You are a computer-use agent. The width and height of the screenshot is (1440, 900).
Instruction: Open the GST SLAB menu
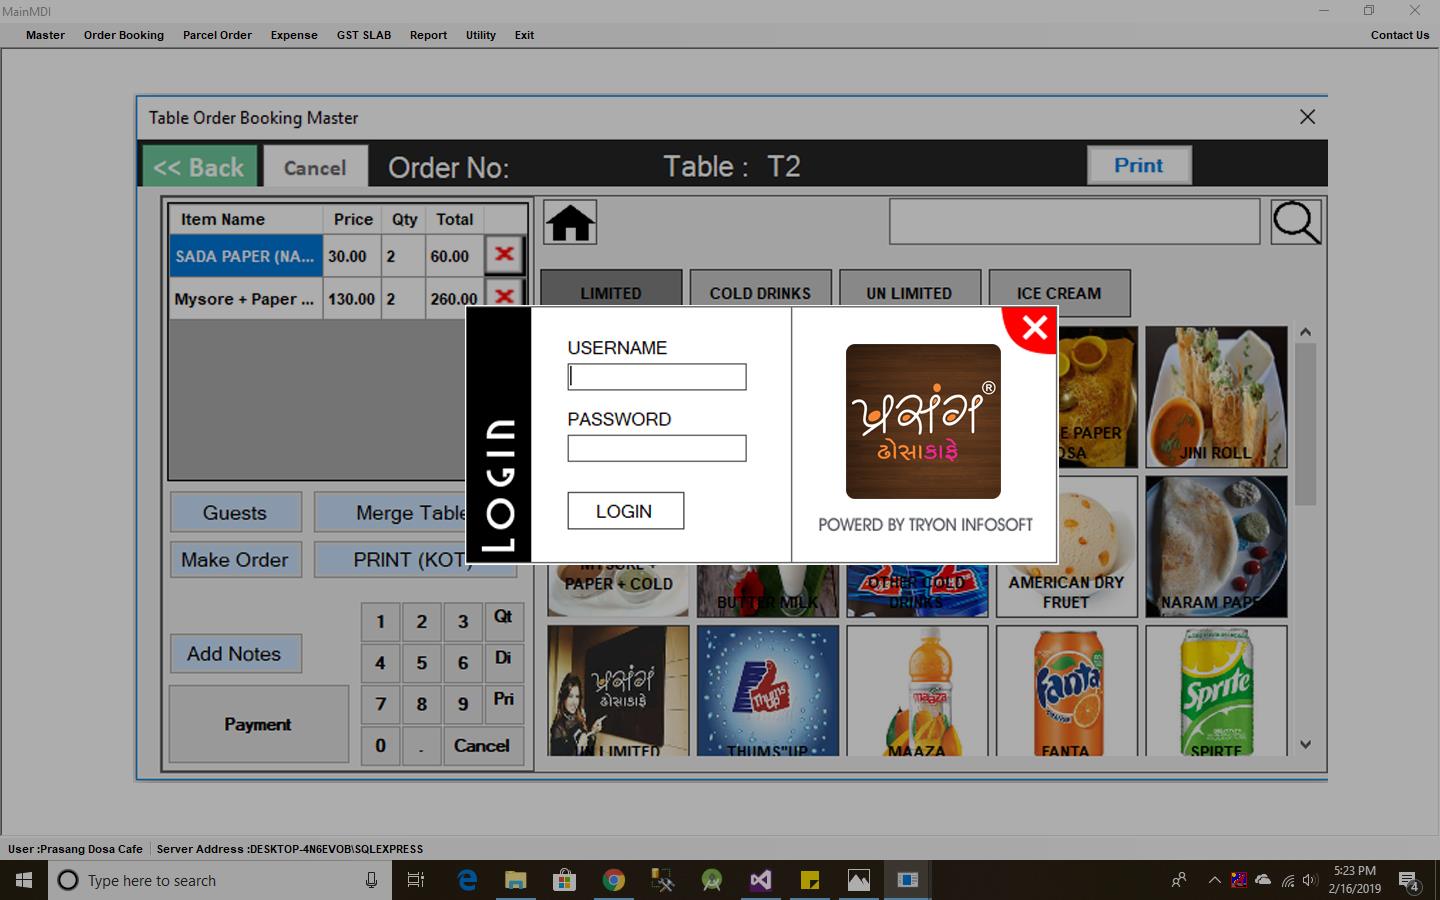(363, 35)
